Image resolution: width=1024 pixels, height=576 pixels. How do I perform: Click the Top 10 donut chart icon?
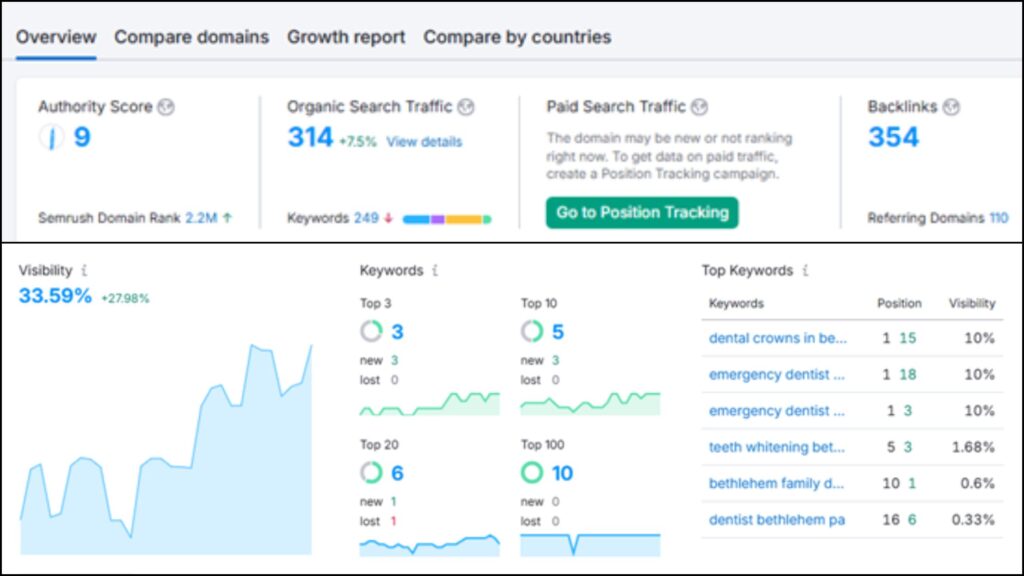tap(532, 331)
